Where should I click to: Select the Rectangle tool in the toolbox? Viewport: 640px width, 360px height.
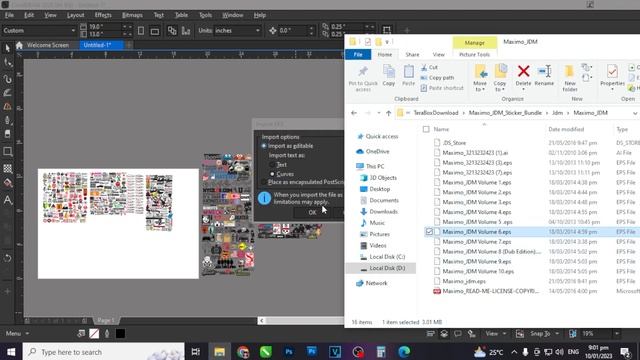7,152
